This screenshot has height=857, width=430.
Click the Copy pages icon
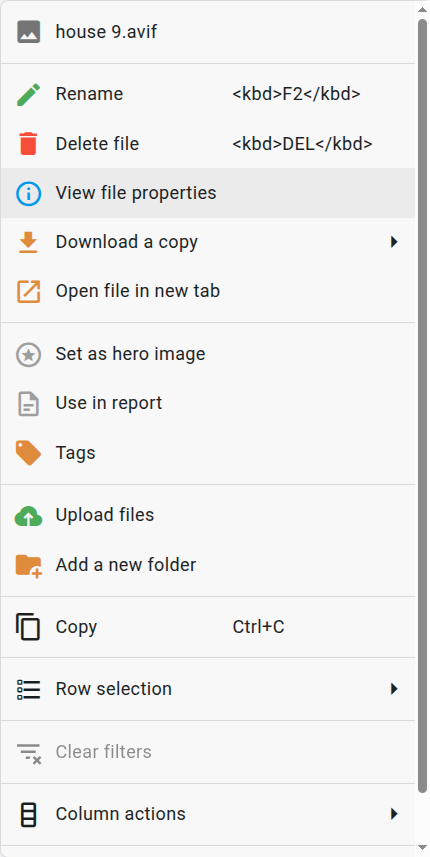tap(28, 627)
